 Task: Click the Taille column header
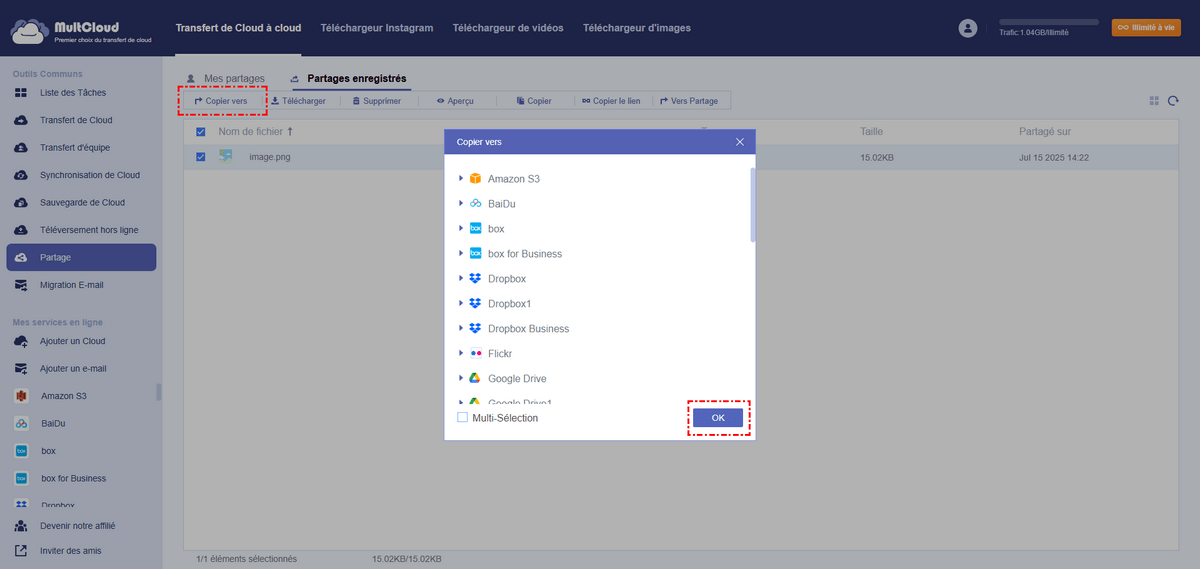click(x=871, y=131)
